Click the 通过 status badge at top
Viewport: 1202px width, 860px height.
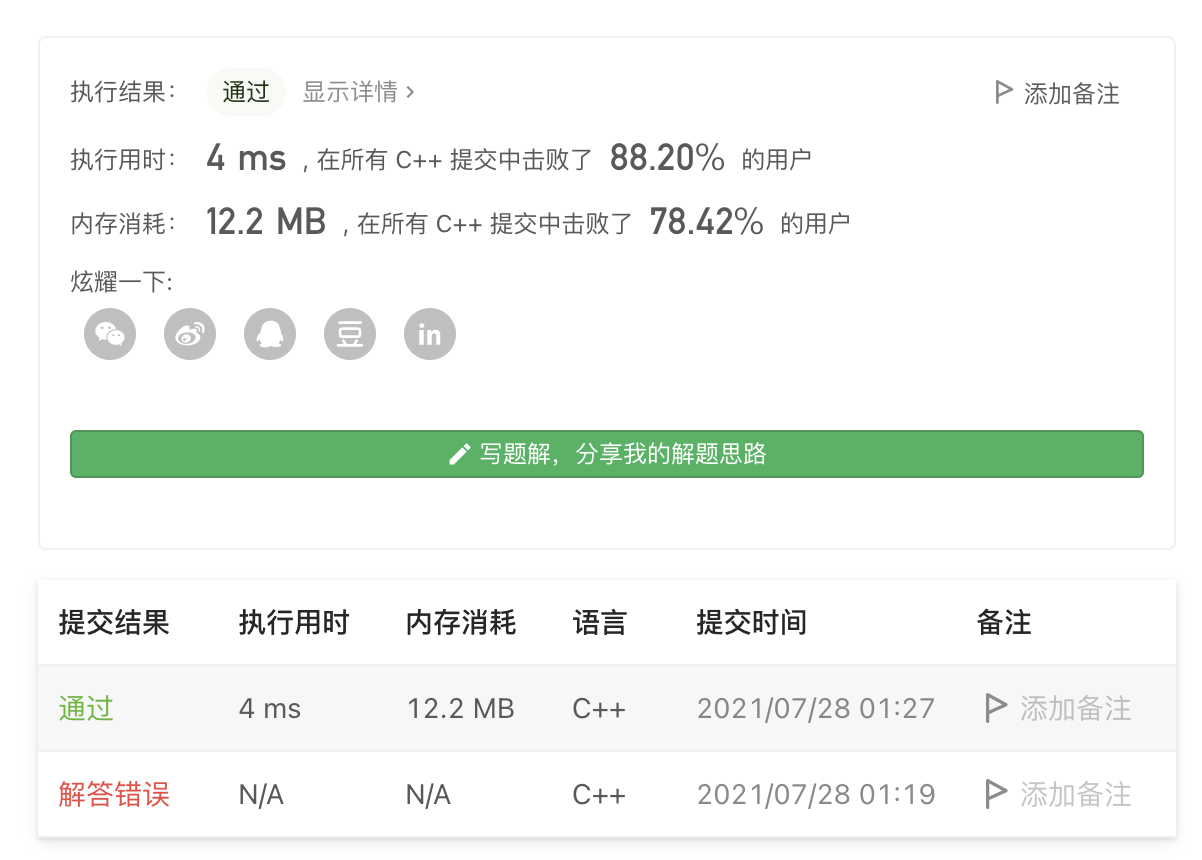pyautogui.click(x=246, y=92)
